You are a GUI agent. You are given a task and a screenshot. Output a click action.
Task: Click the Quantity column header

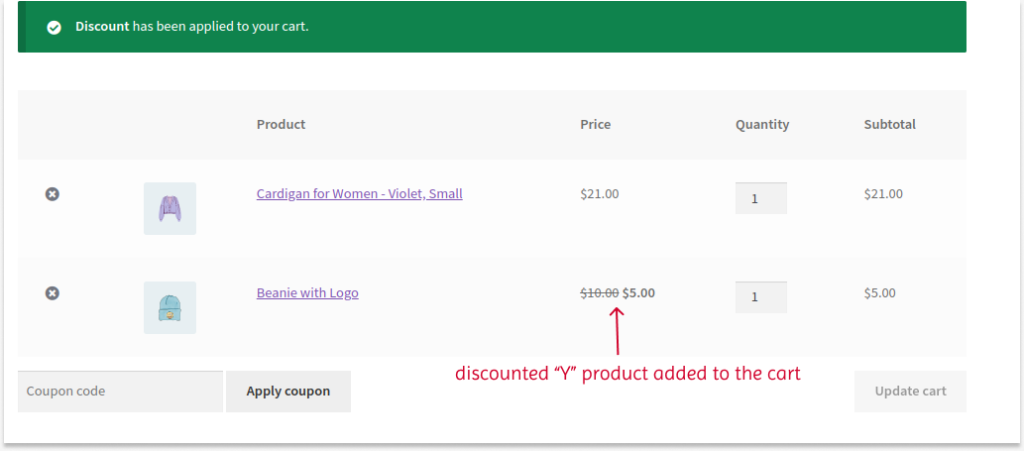(762, 125)
